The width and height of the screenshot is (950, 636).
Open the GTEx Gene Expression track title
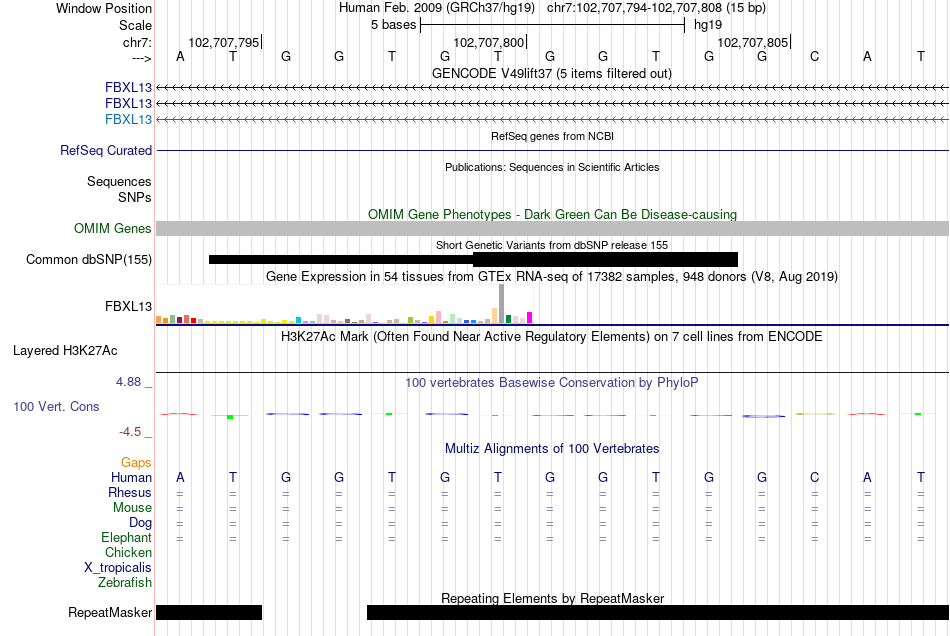click(x=552, y=277)
